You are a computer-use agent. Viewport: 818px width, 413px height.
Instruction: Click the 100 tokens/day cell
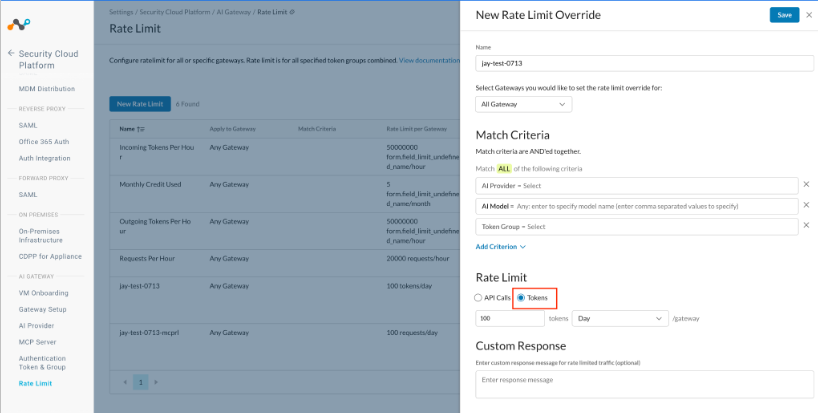pos(409,286)
